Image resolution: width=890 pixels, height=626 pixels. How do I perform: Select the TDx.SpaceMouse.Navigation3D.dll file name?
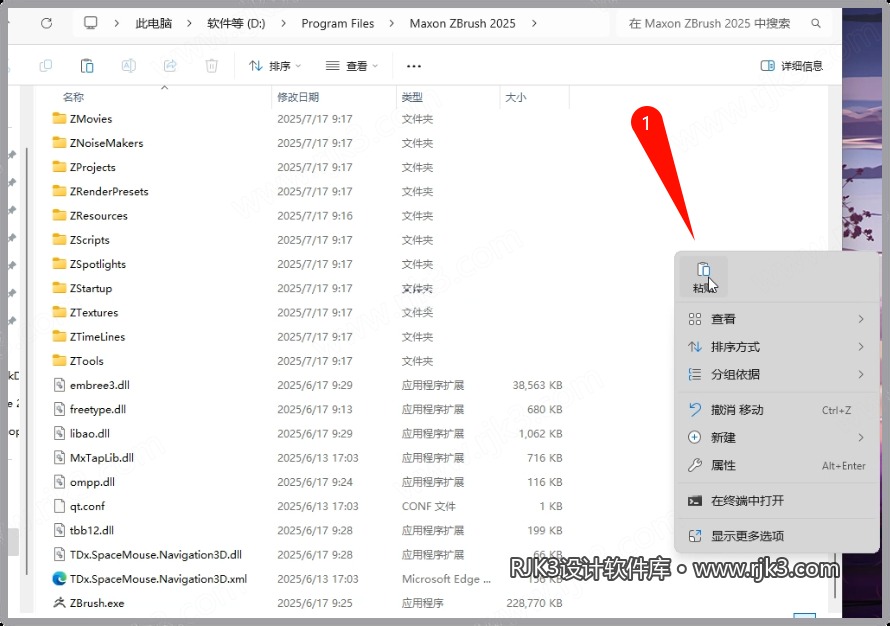pyautogui.click(x=156, y=554)
